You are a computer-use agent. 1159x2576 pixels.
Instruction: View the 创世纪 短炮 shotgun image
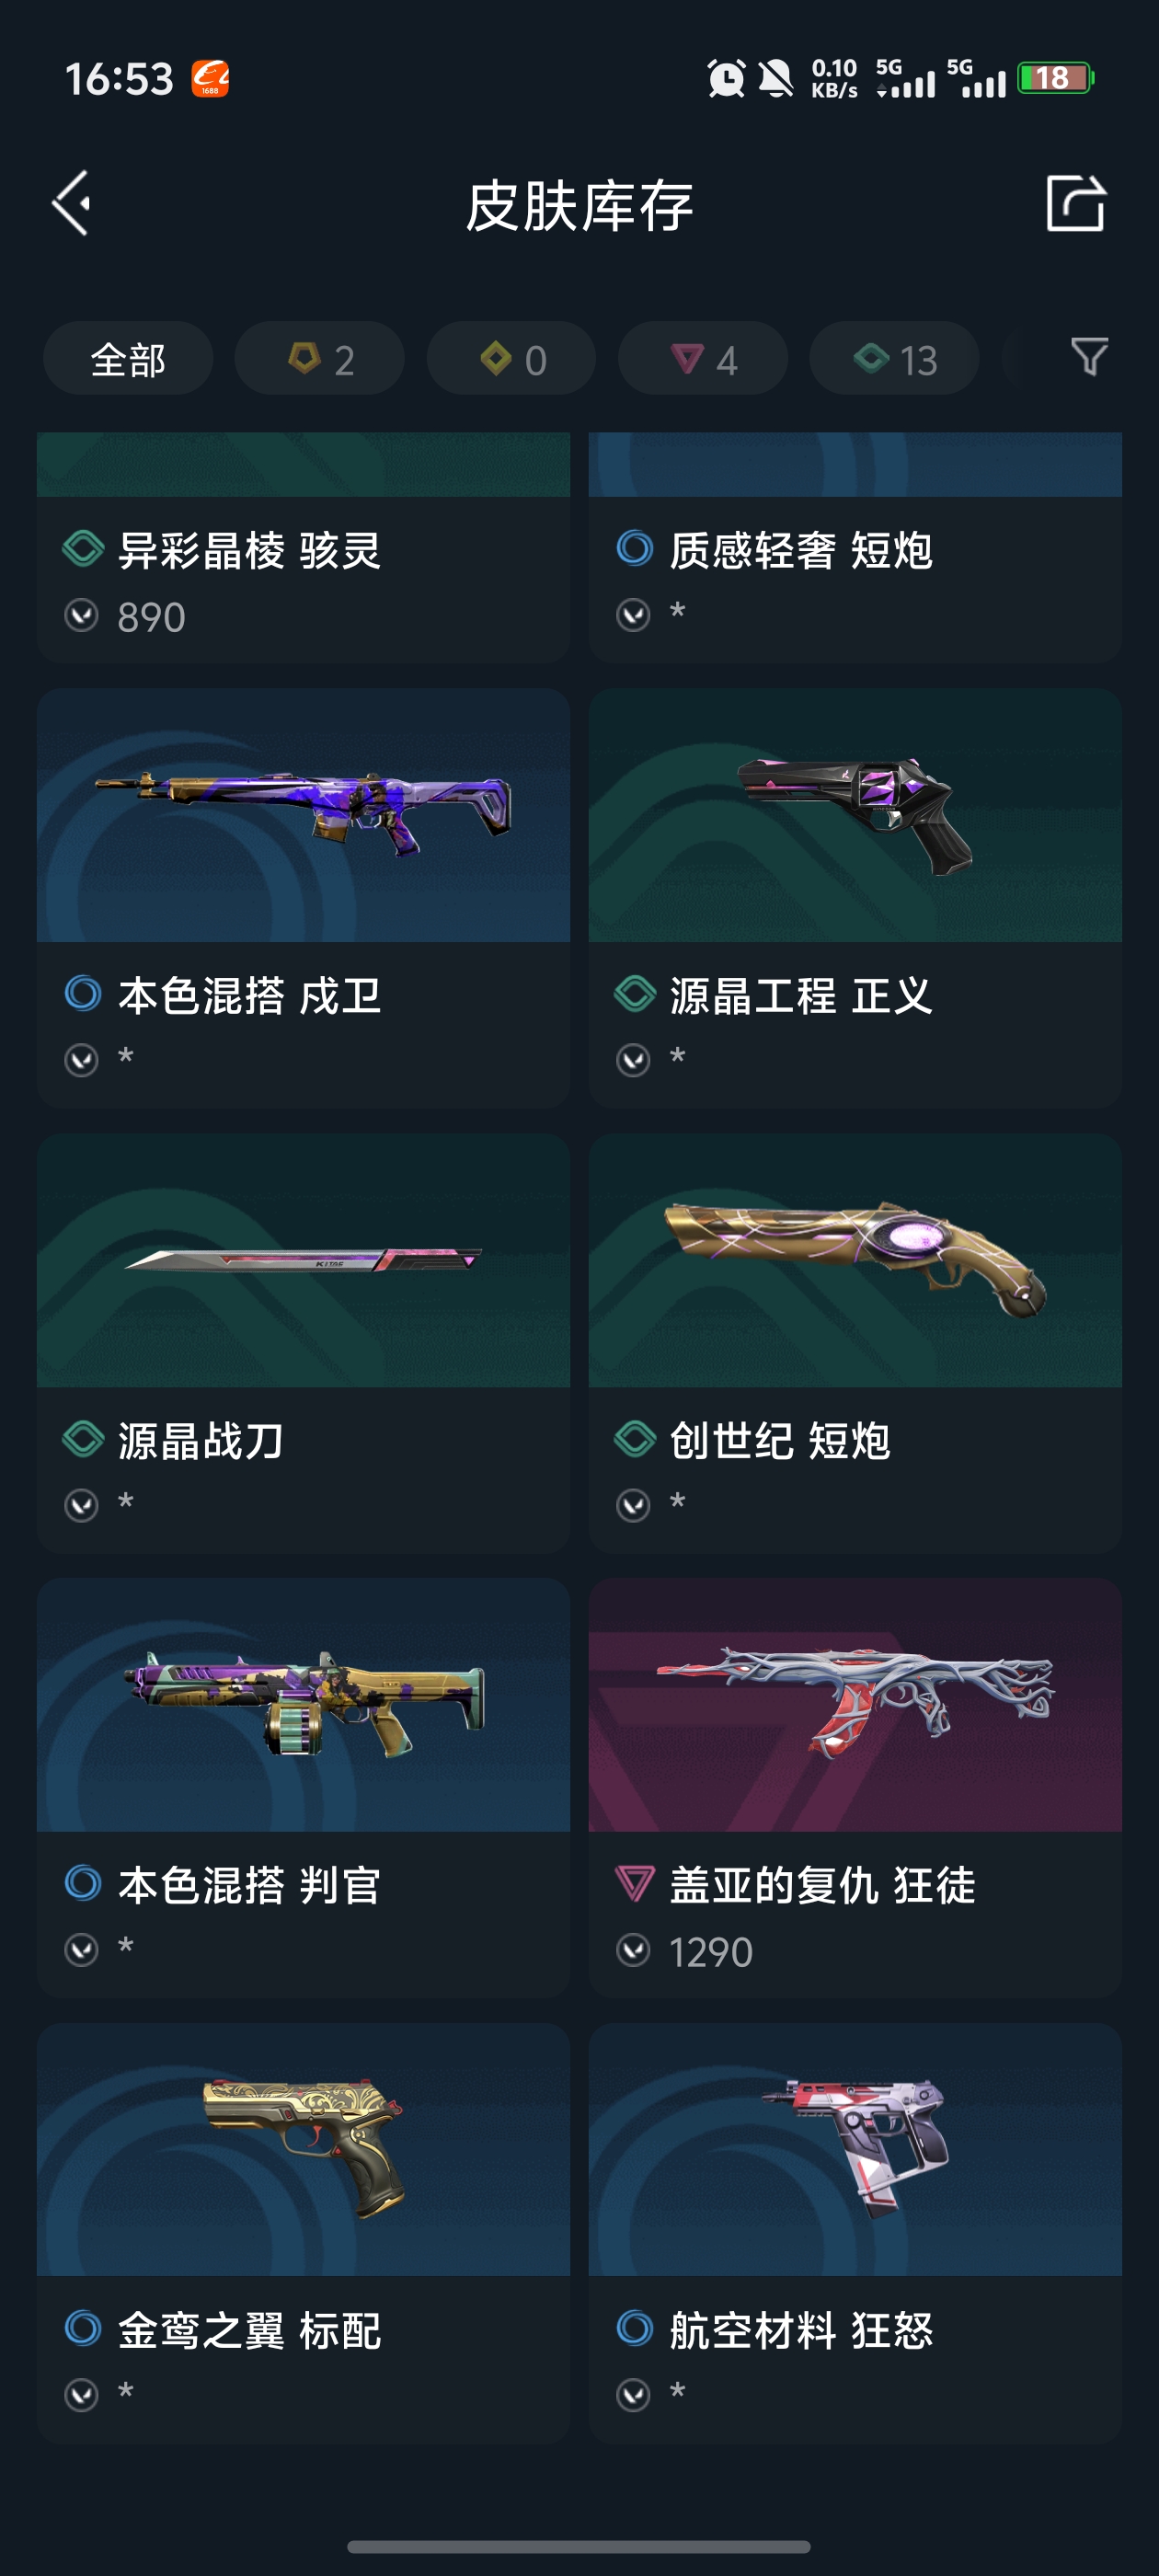pos(855,1260)
